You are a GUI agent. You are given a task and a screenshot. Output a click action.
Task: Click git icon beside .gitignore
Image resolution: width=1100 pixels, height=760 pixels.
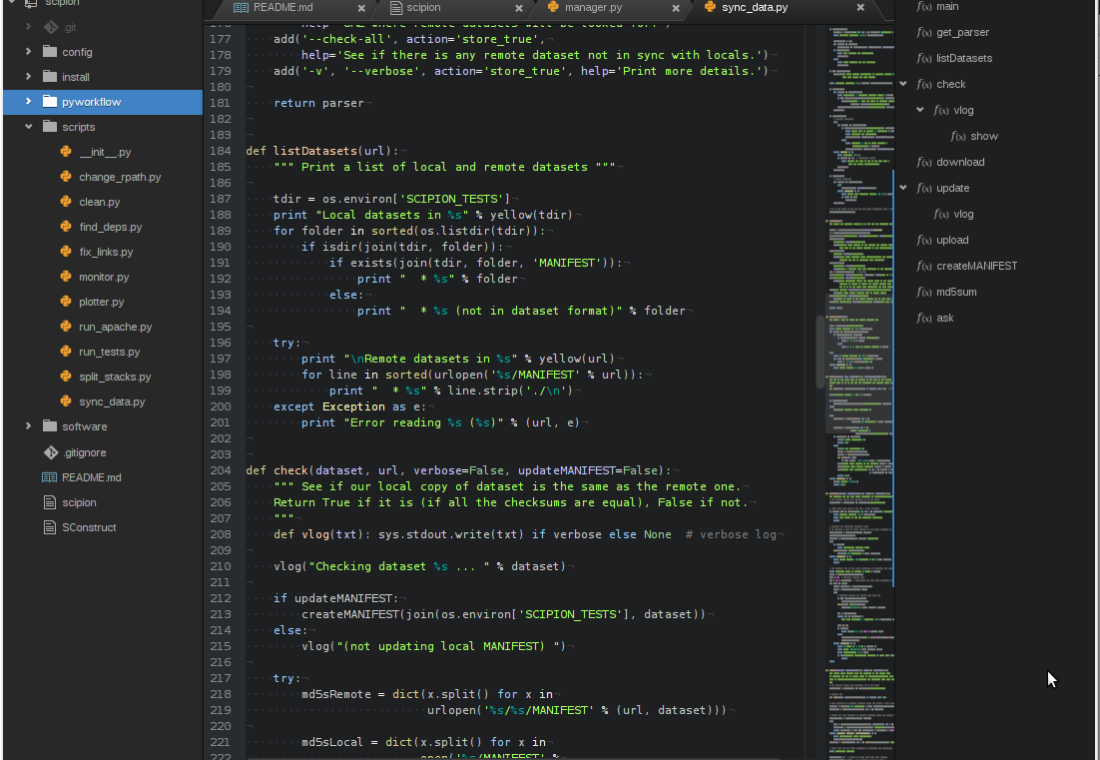(51, 452)
